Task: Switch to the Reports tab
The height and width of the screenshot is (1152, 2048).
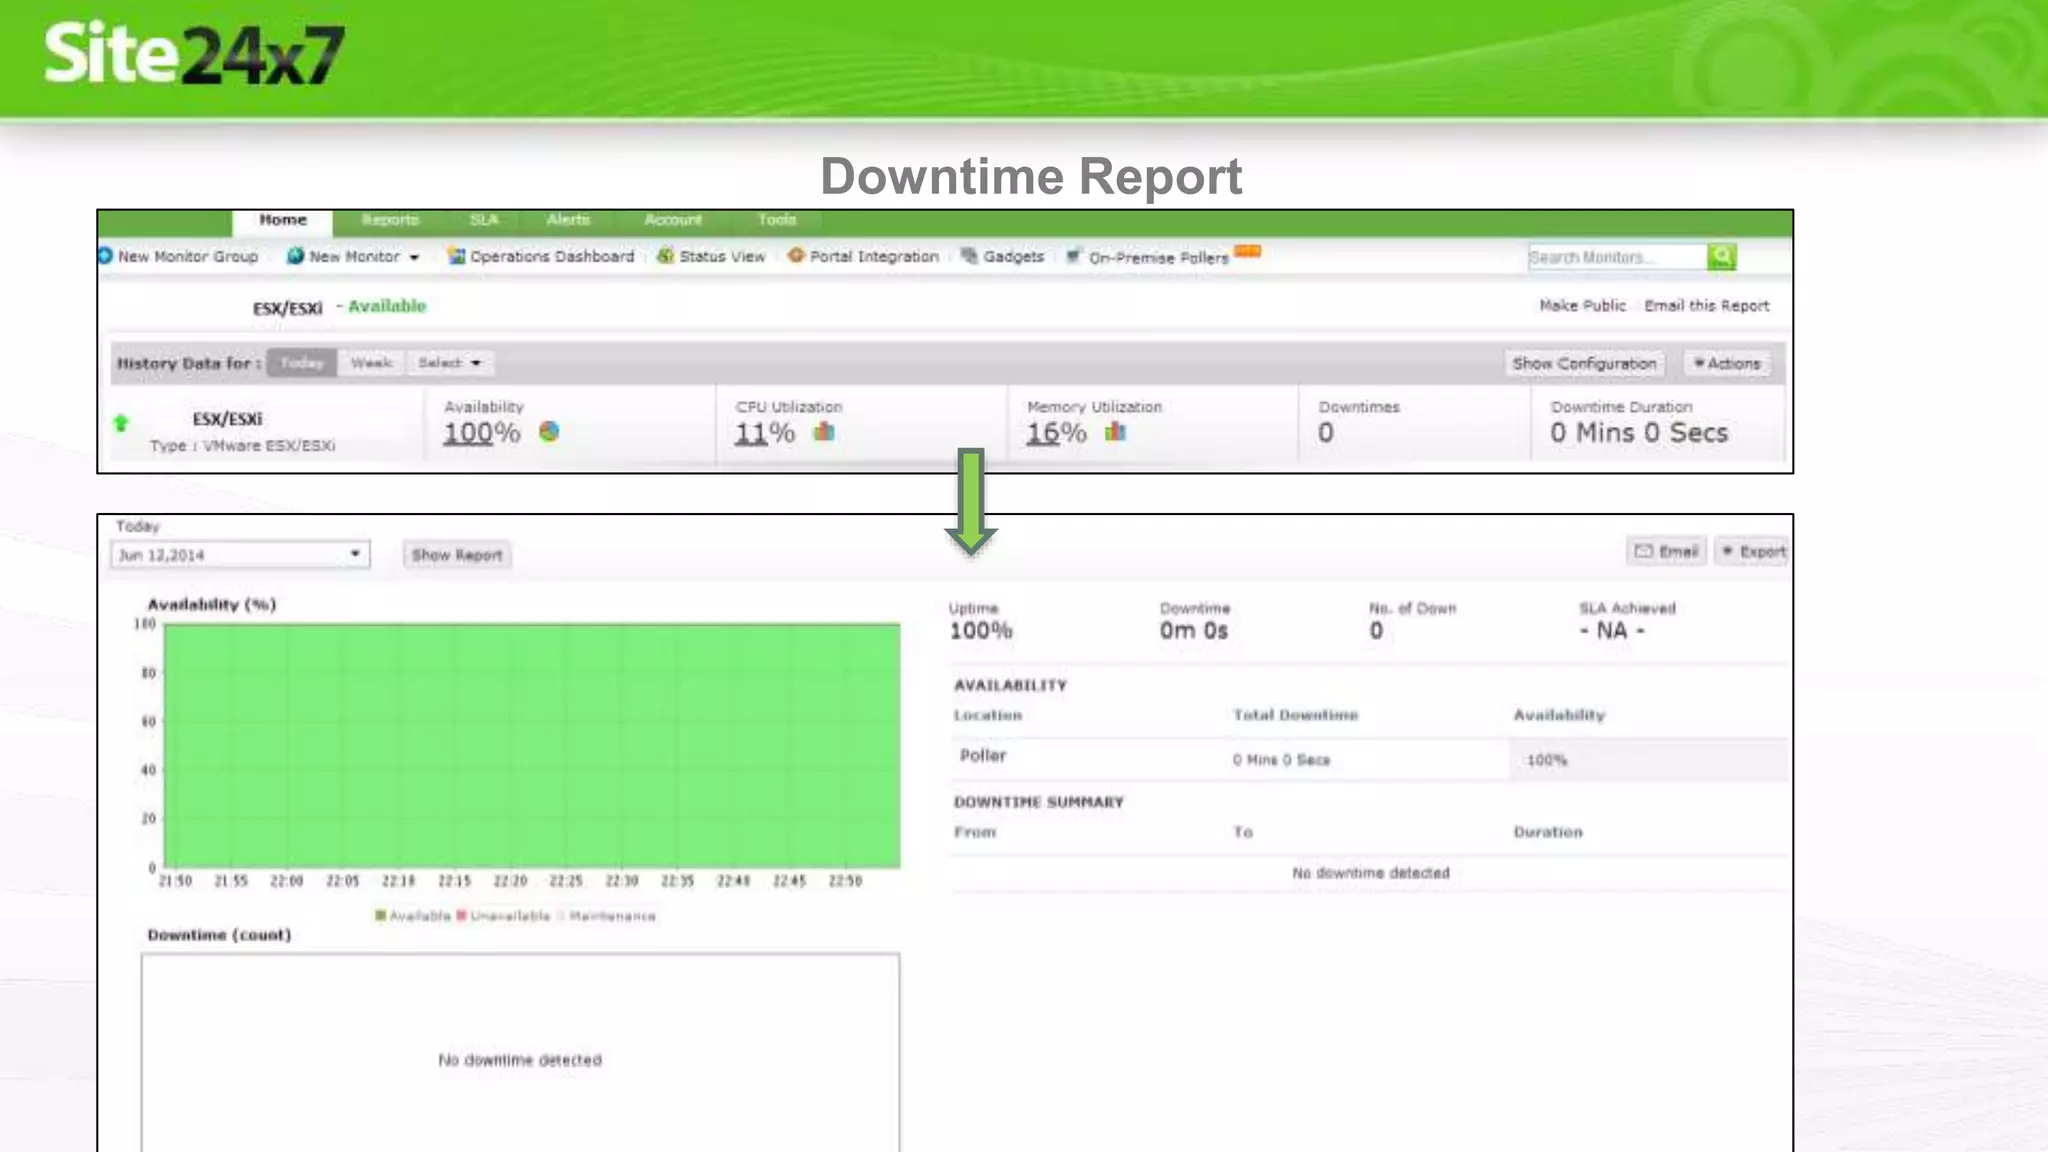Action: click(x=390, y=220)
